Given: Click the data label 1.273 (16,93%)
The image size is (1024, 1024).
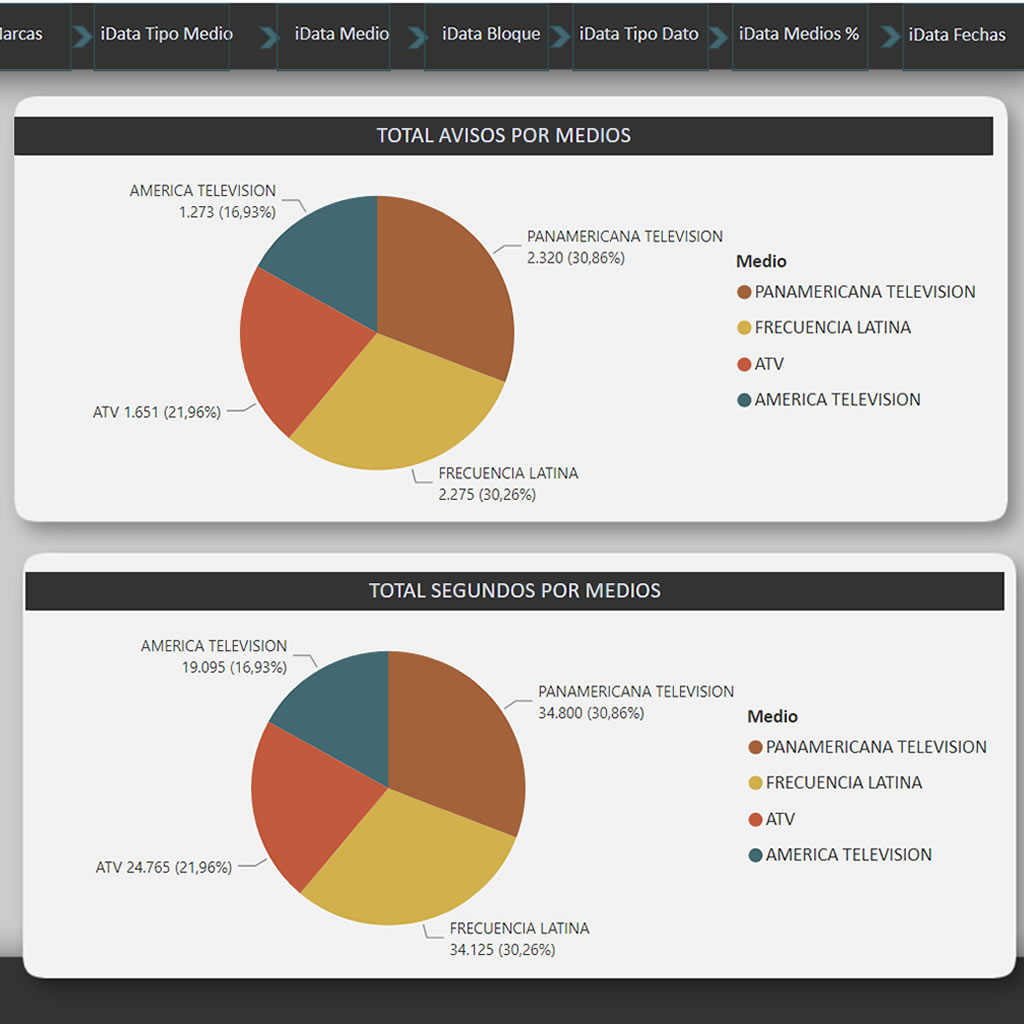Looking at the screenshot, I should (x=227, y=212).
